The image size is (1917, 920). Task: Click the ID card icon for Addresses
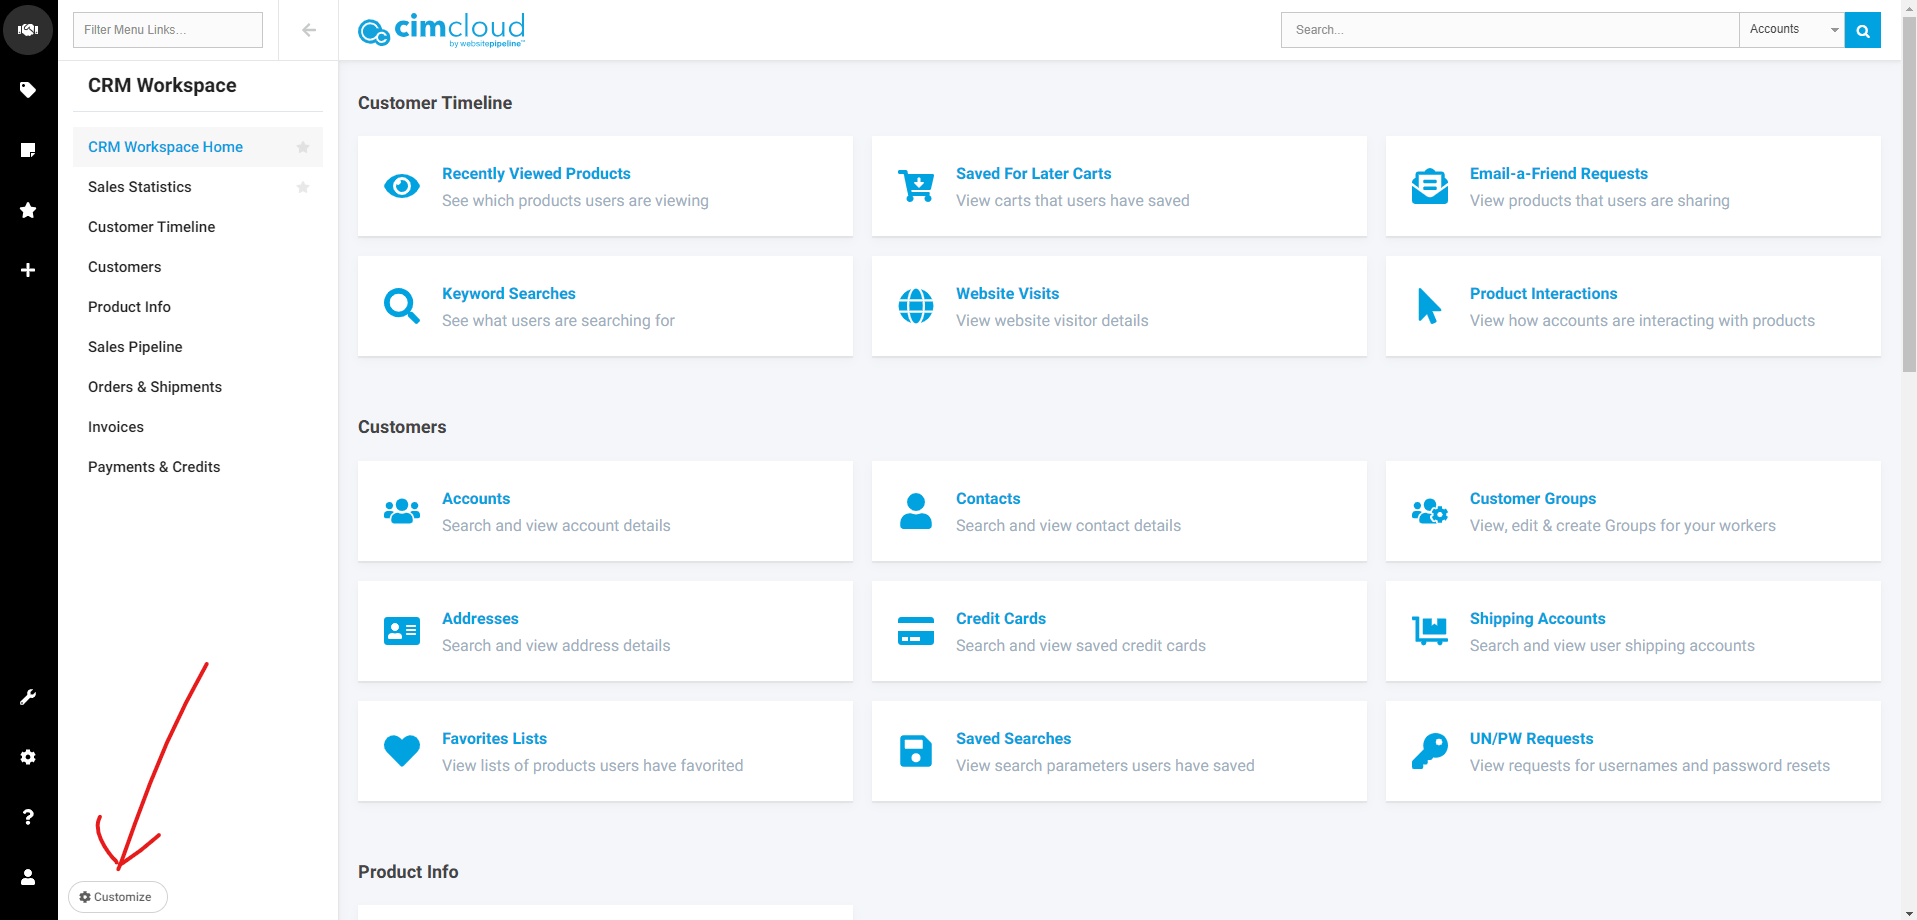pyautogui.click(x=402, y=631)
